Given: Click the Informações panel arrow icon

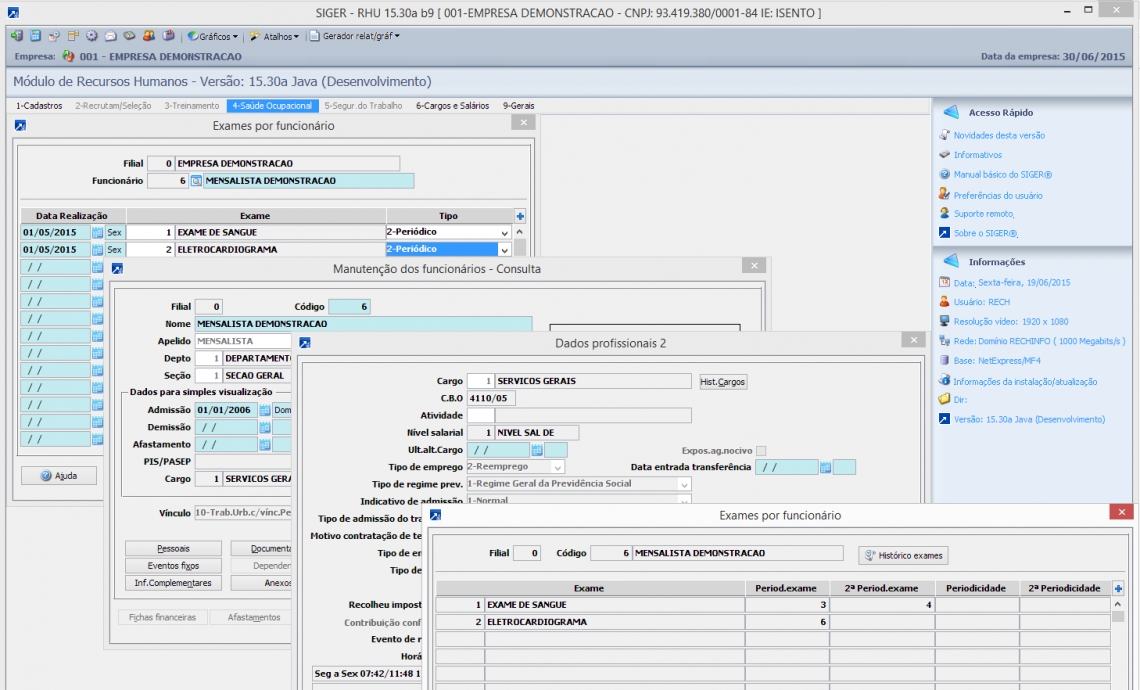Looking at the screenshot, I should (950, 261).
